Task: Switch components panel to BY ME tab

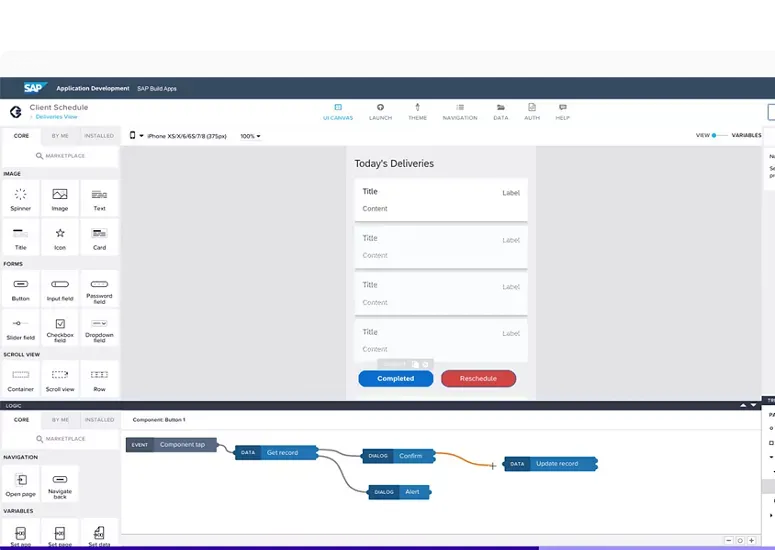Action: [60, 136]
